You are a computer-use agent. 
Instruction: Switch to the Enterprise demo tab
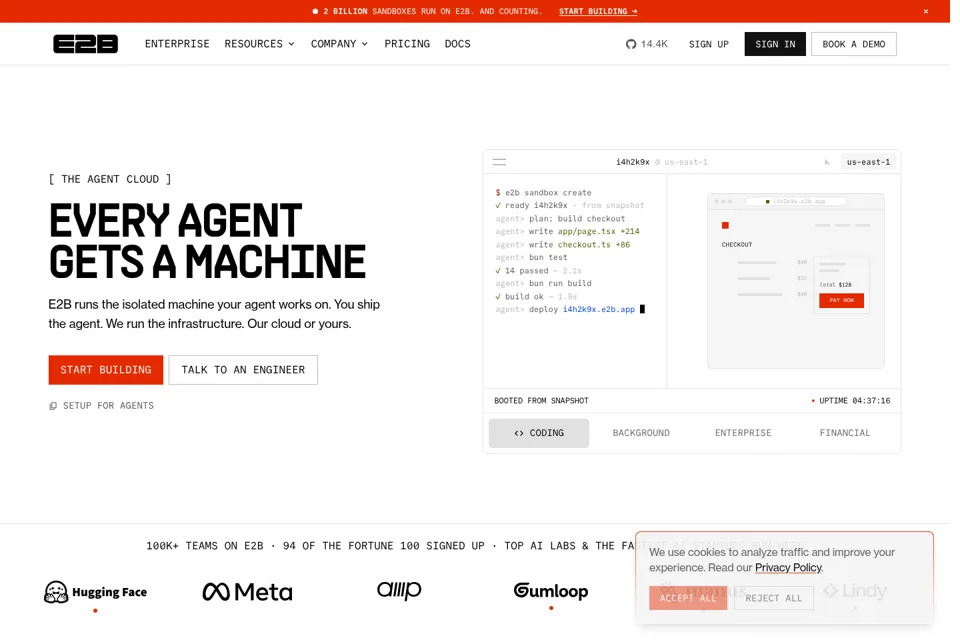743,433
